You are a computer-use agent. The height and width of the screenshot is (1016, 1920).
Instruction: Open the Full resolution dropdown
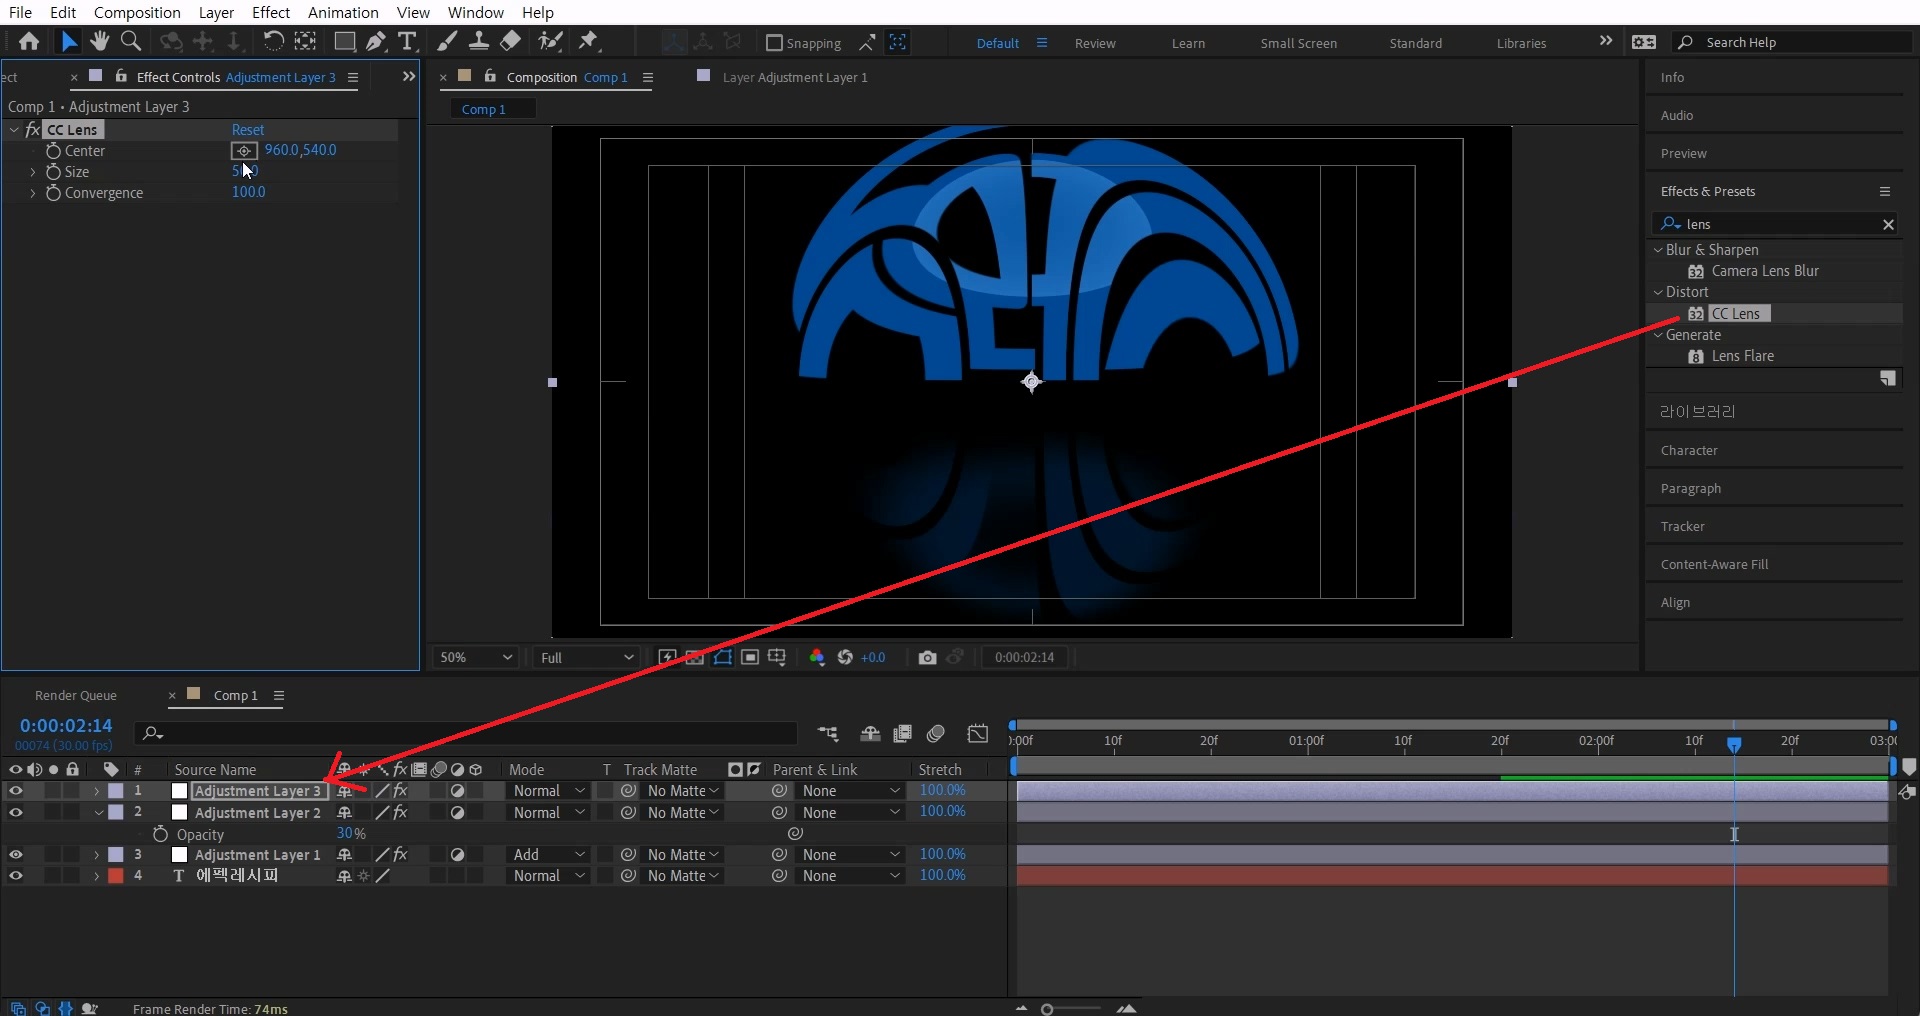tap(586, 657)
